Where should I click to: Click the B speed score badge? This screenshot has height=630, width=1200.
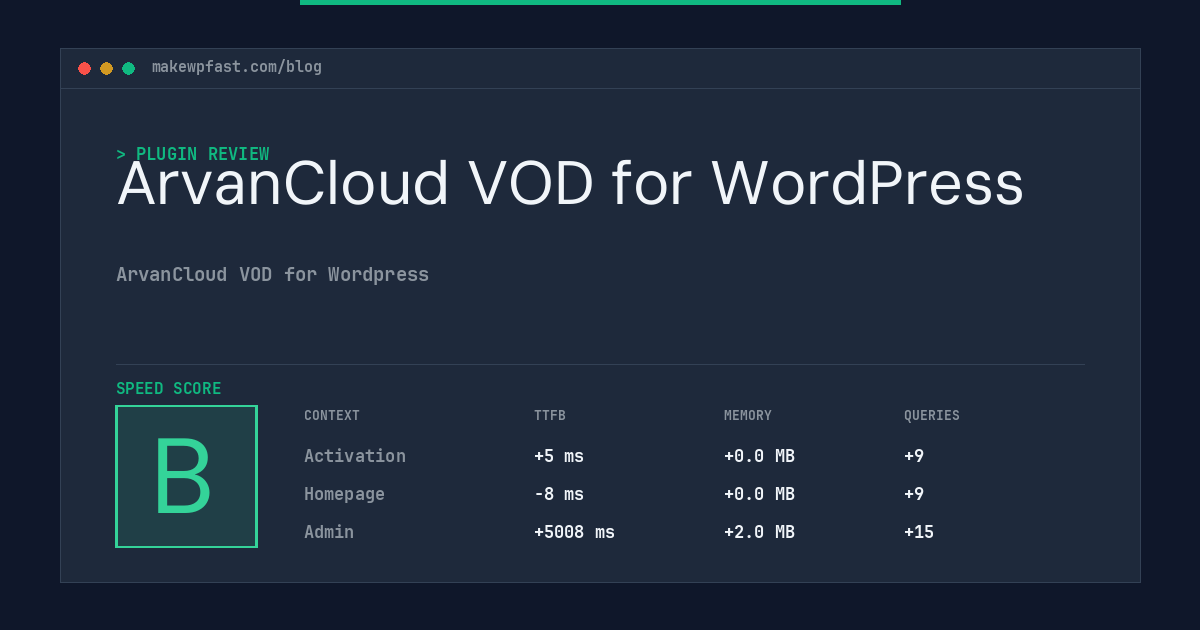click(186, 476)
